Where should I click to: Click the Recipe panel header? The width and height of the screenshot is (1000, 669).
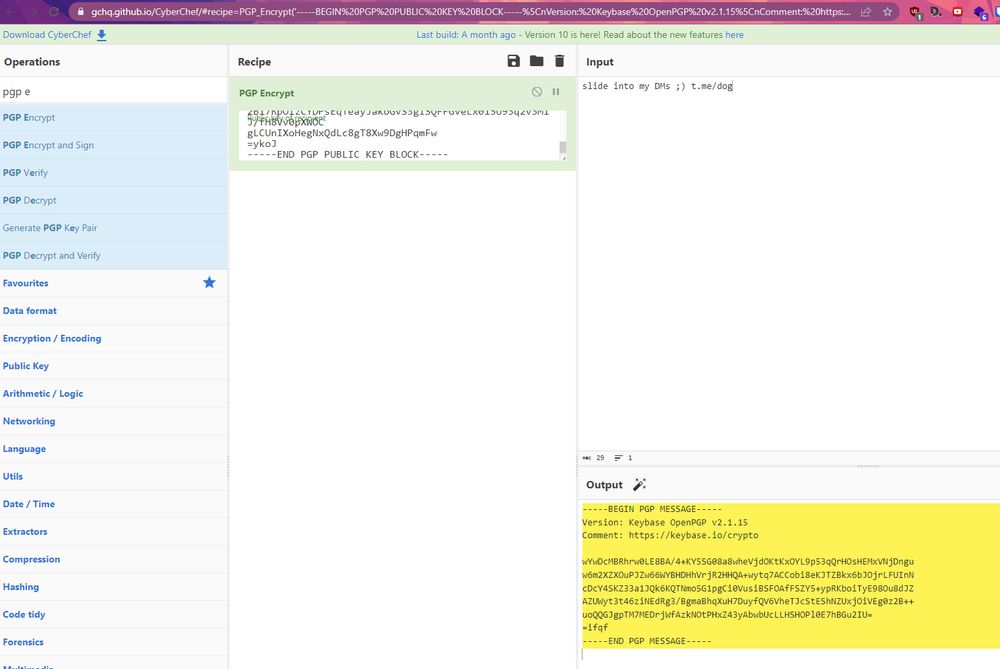254,62
